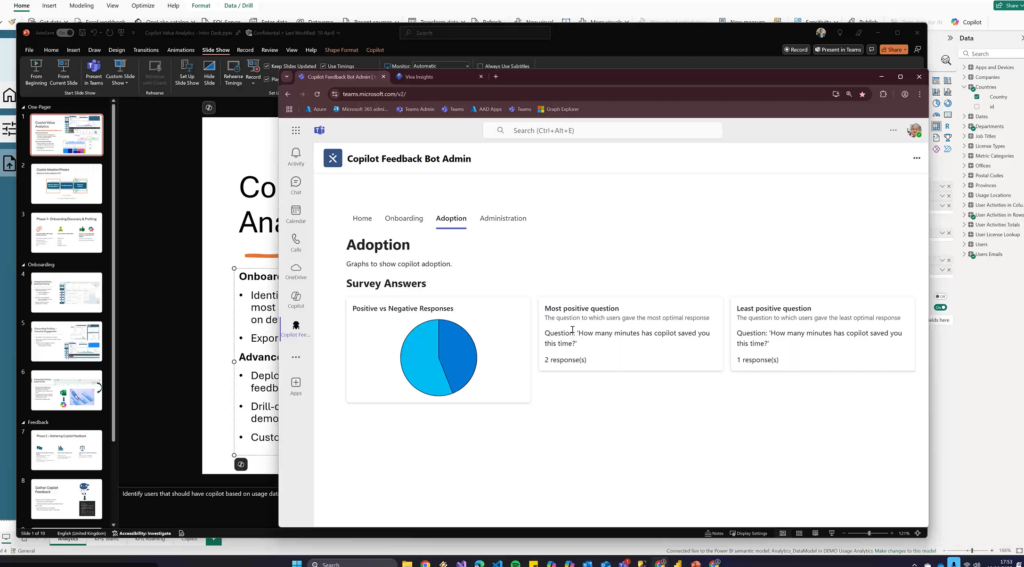
Task: Open More options ellipsis for Copilot Feedback Bot Admin
Action: [916, 158]
